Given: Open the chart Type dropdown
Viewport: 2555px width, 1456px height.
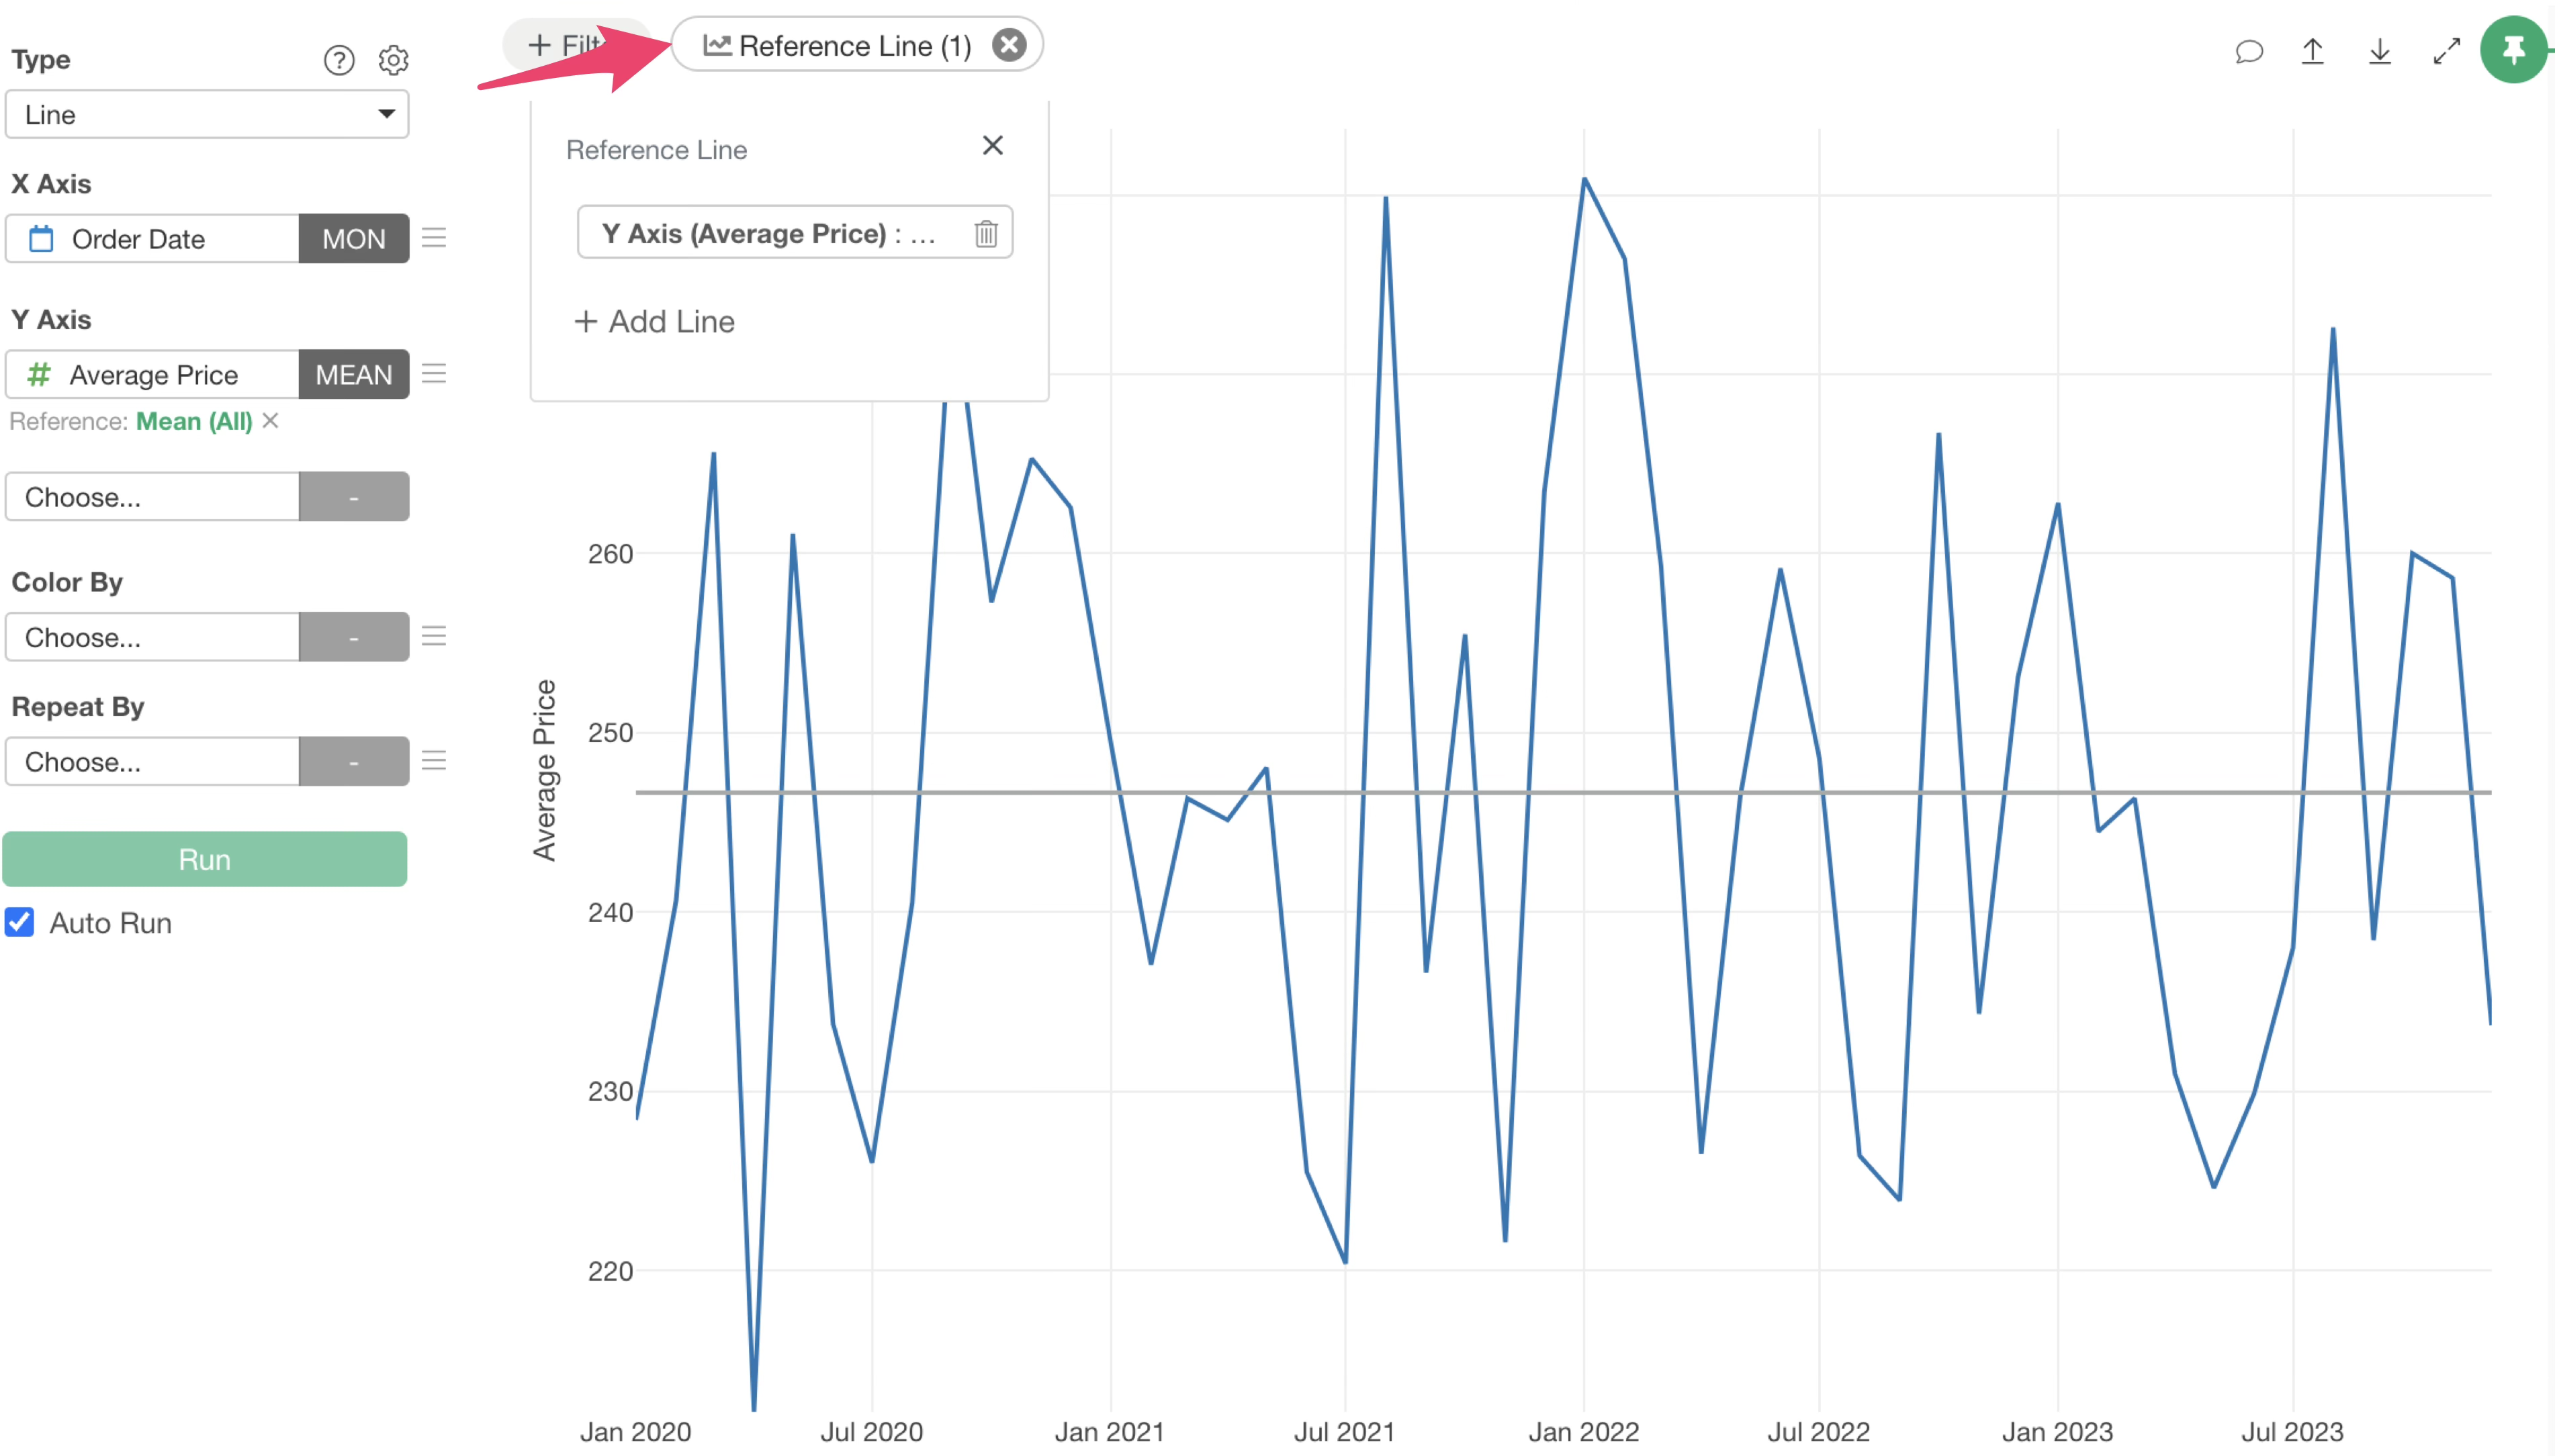Looking at the screenshot, I should click(207, 114).
